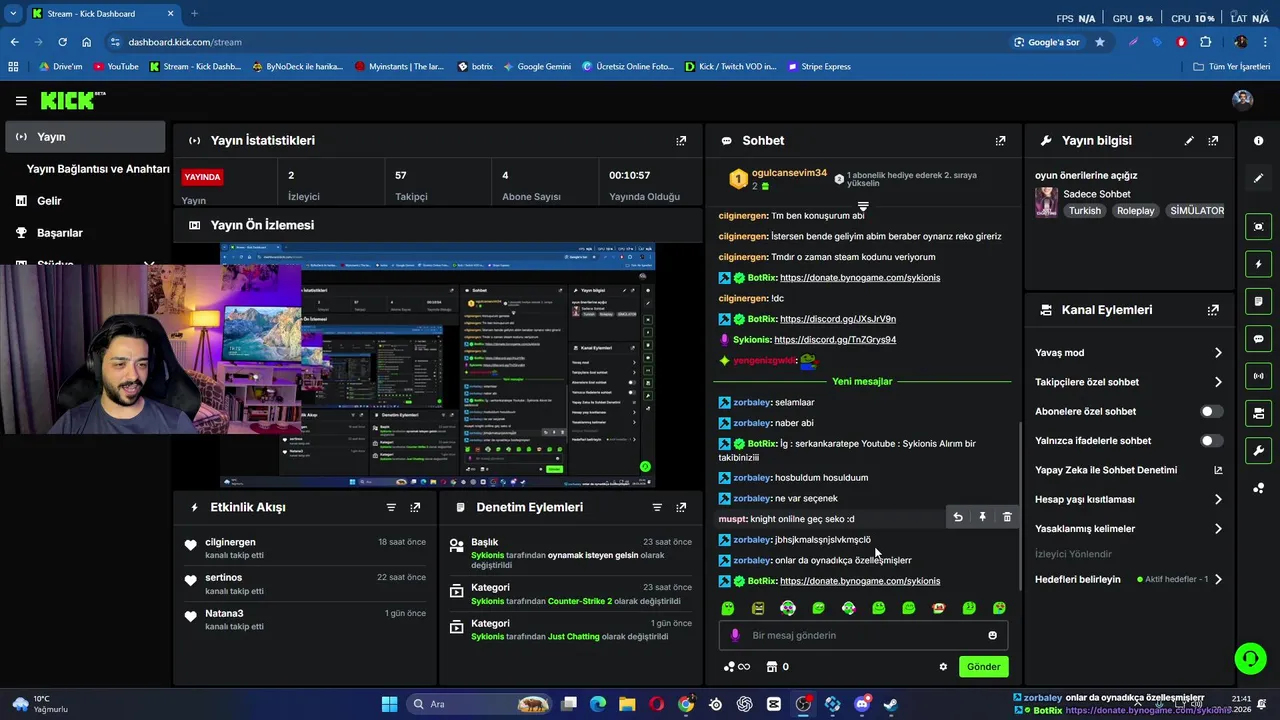
Task: Toggle the chat bubble panel icon in sidebar
Action: (x=1258, y=339)
